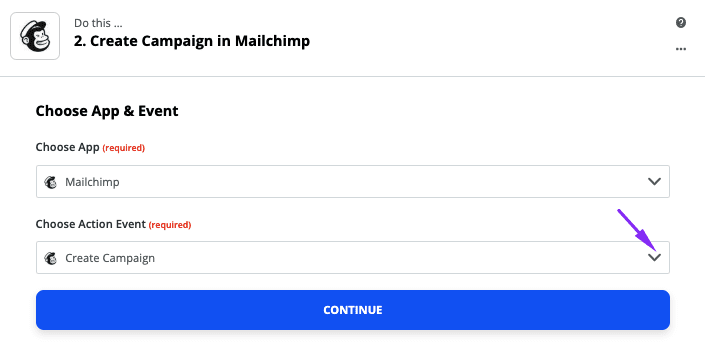Click the blue CONTINUE button
The width and height of the screenshot is (705, 361).
[x=353, y=310]
